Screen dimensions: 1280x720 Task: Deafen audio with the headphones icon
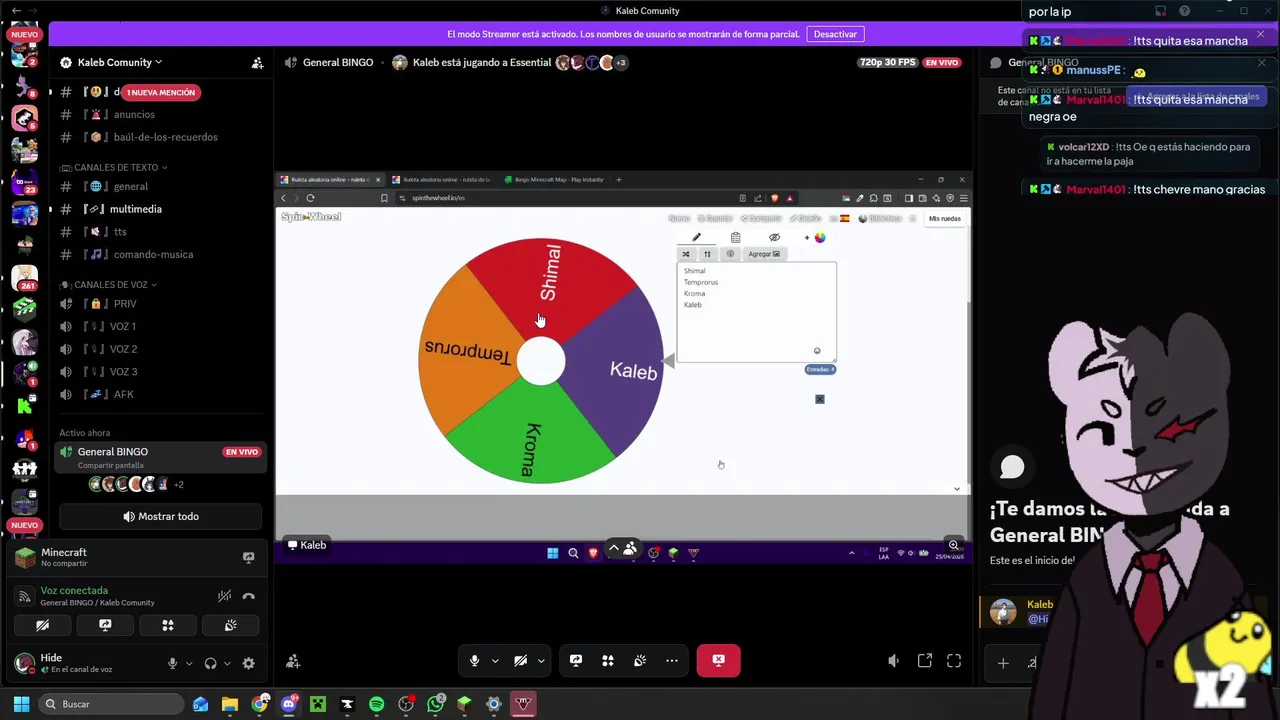pyautogui.click(x=211, y=663)
